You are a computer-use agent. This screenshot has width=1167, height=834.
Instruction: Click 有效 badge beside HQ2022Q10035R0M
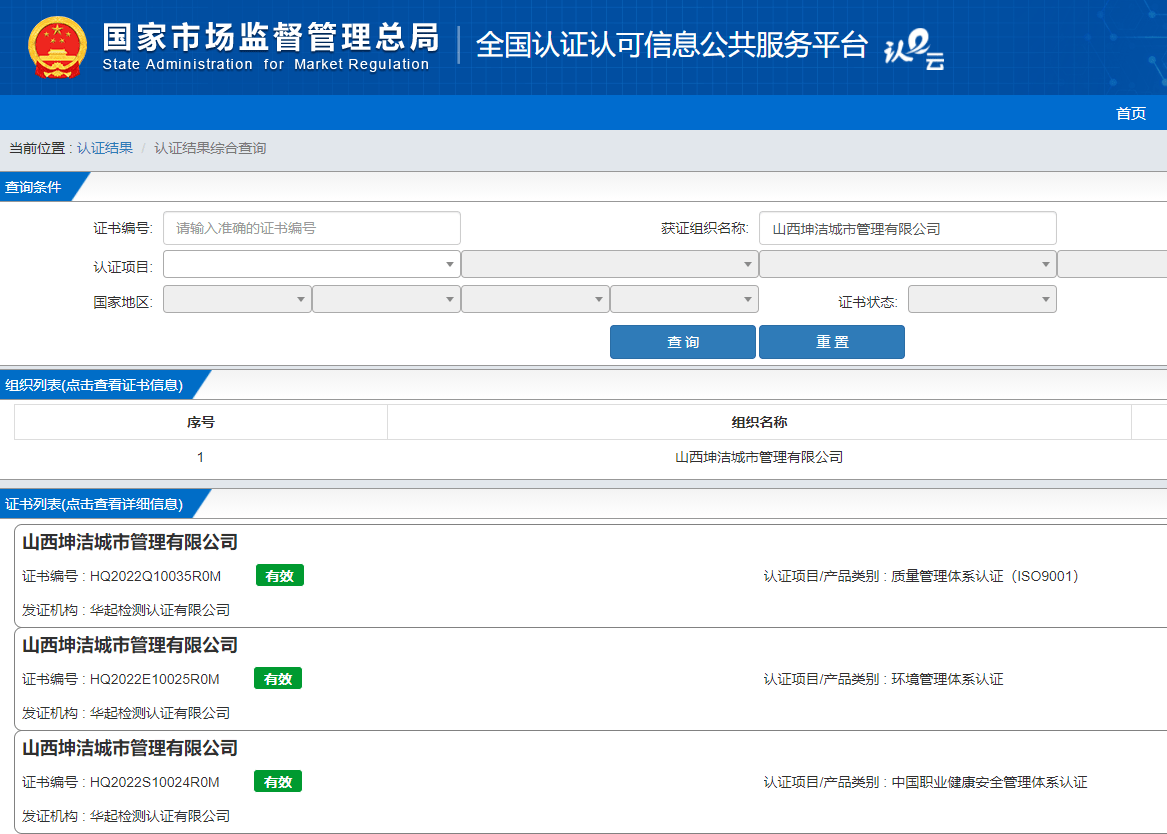(279, 576)
